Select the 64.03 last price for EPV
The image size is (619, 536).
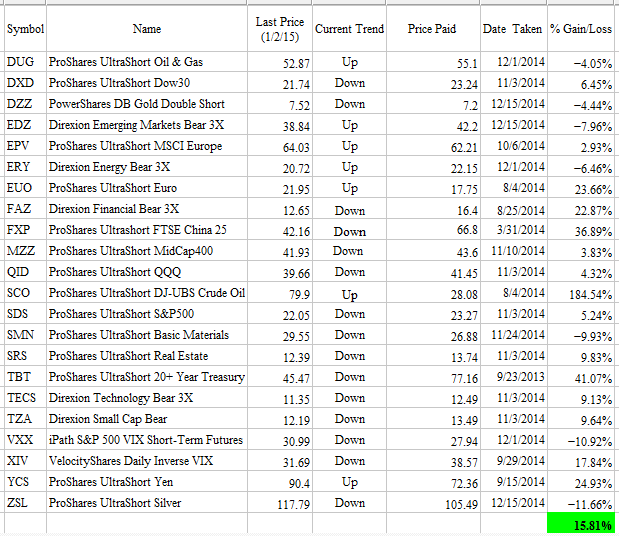280,146
